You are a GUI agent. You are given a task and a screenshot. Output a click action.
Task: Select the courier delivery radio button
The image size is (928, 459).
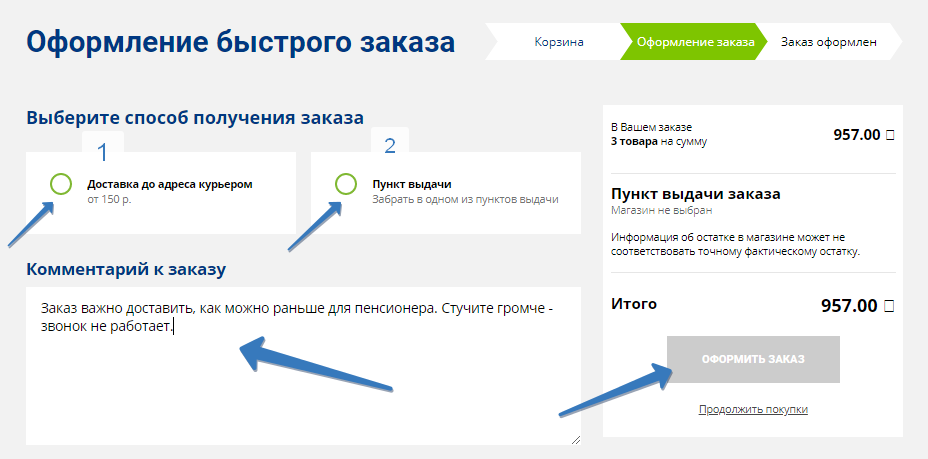click(x=61, y=183)
